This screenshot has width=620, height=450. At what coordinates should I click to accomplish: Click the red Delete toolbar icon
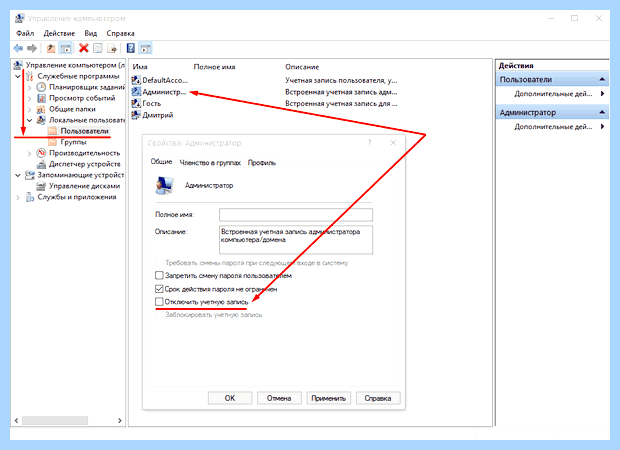coord(83,48)
